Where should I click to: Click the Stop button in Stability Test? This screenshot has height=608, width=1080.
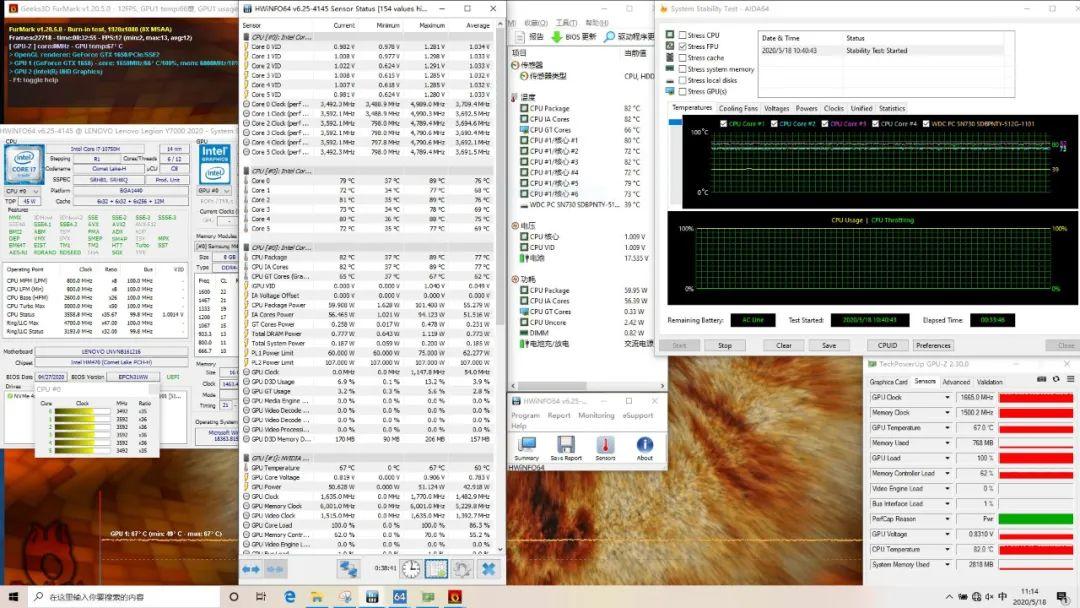(x=725, y=345)
